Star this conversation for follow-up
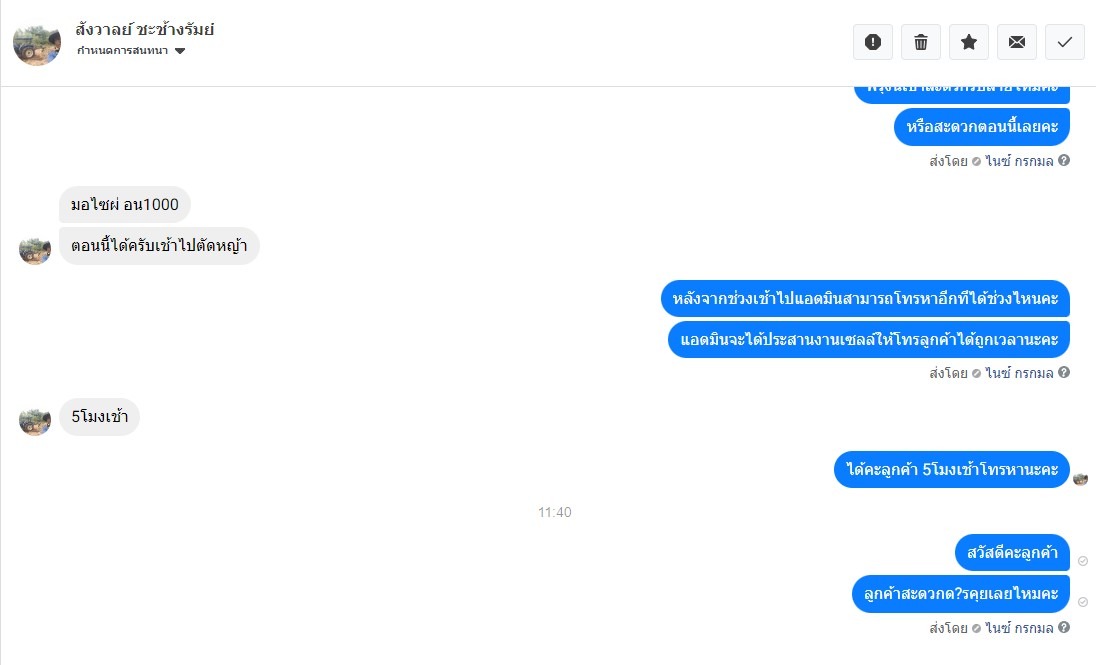The image size is (1096, 665). [x=969, y=42]
